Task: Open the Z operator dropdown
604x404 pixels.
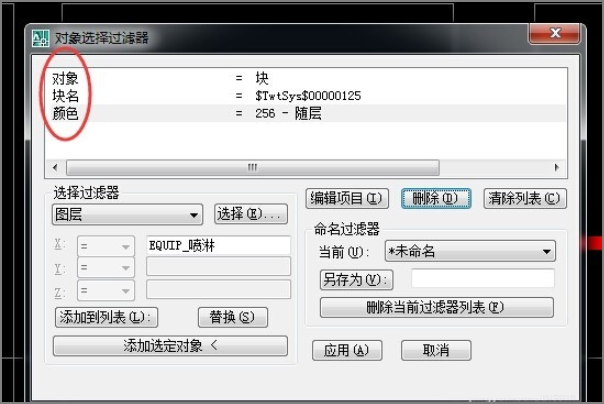Action: (x=106, y=290)
